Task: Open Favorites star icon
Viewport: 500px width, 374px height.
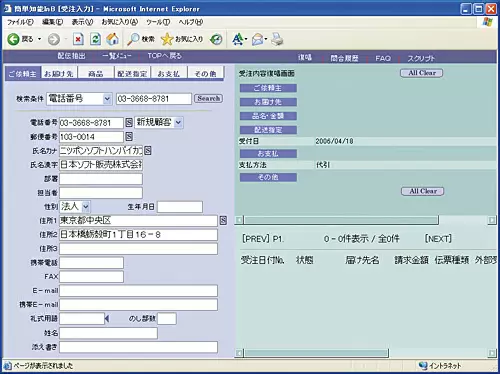Action: pyautogui.click(x=167, y=39)
